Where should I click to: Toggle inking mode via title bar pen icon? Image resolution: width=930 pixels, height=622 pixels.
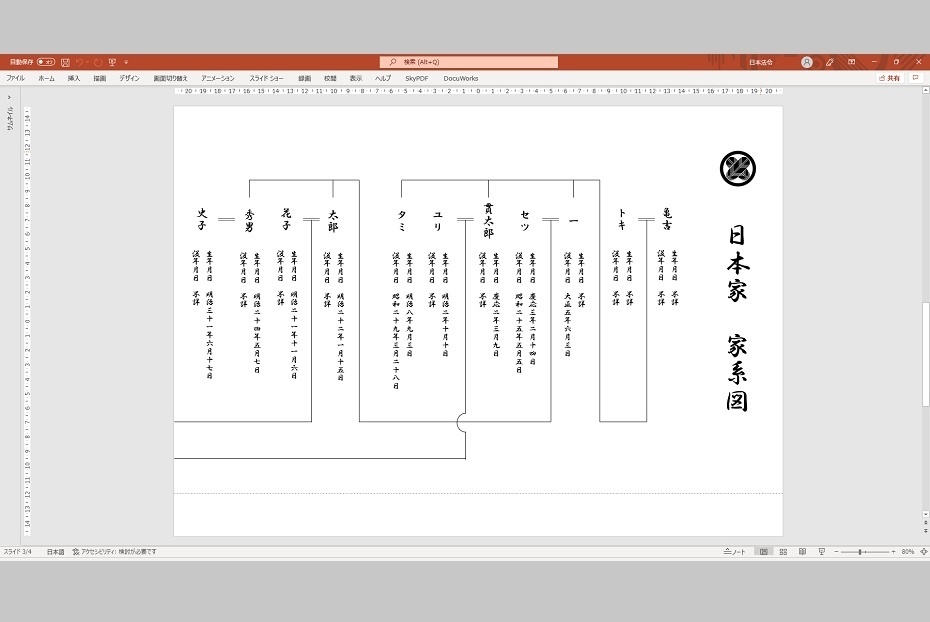(x=831, y=61)
